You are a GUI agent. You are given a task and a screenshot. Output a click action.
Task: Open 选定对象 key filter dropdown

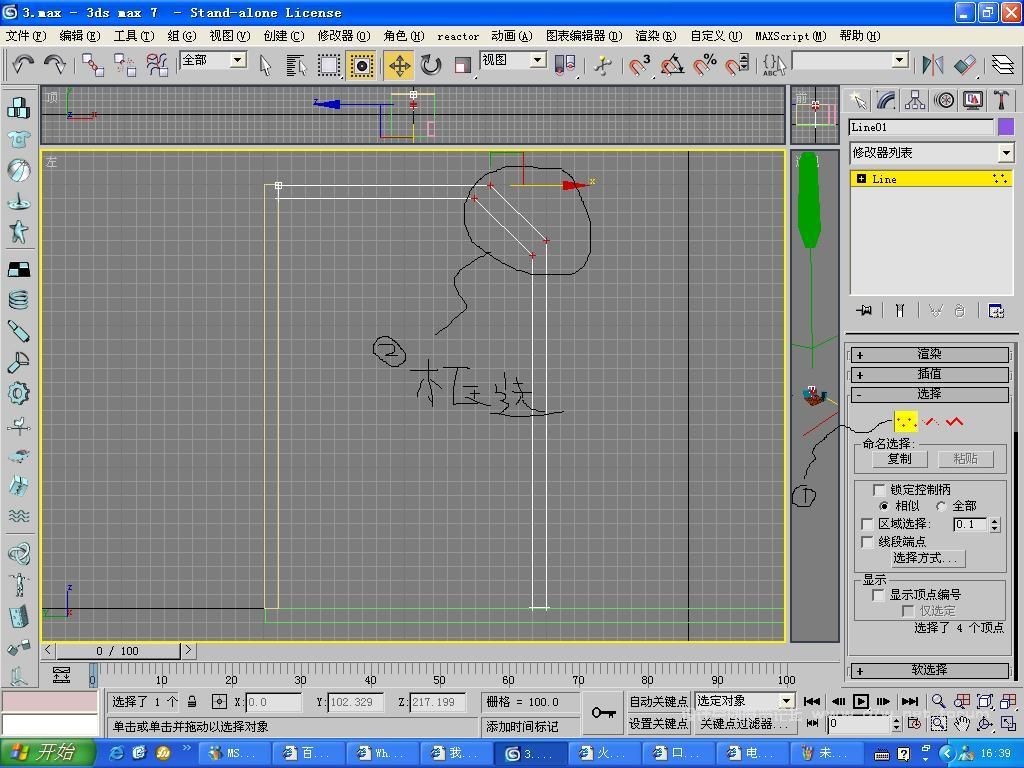pyautogui.click(x=786, y=701)
